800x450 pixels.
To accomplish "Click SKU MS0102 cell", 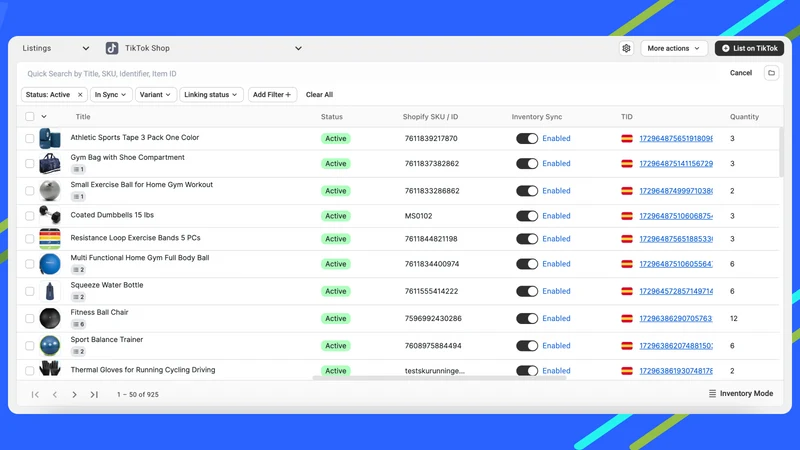I will click(x=418, y=216).
